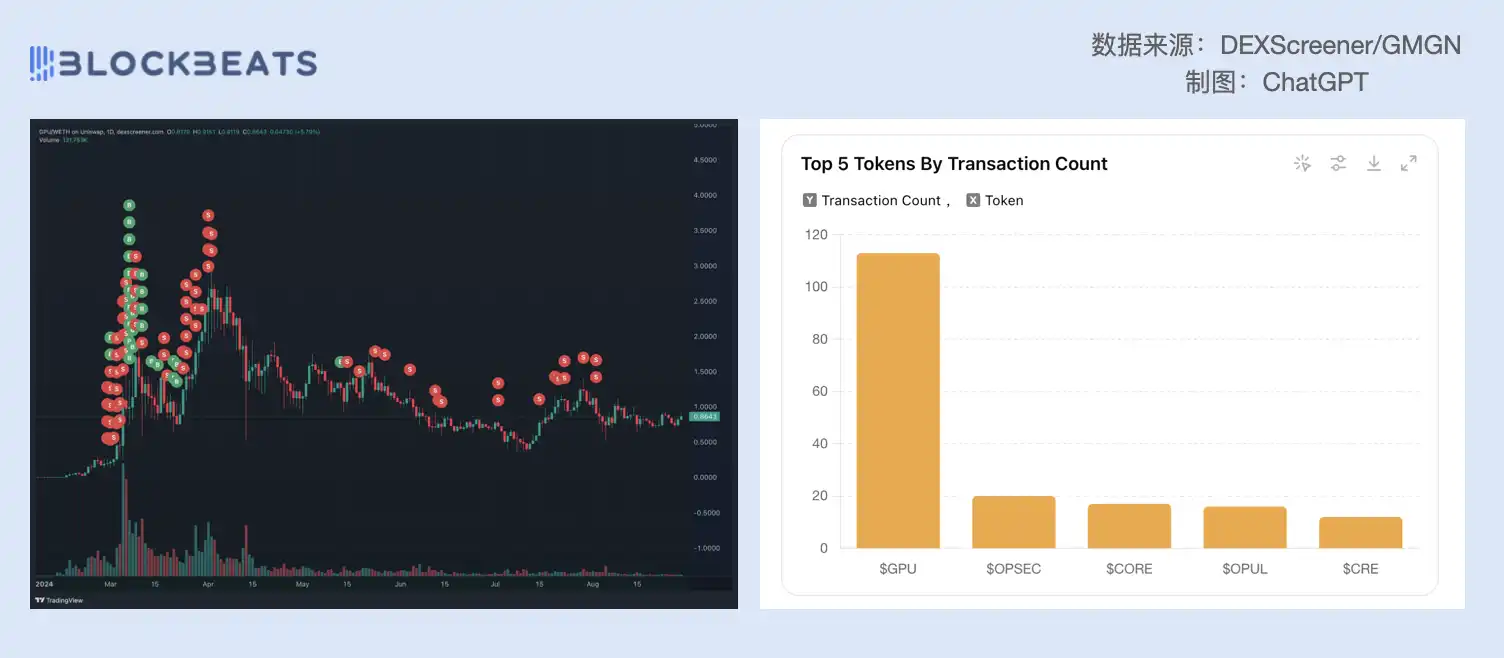Click the X axis badge icon
Screen dimensions: 1504x658
tap(973, 200)
